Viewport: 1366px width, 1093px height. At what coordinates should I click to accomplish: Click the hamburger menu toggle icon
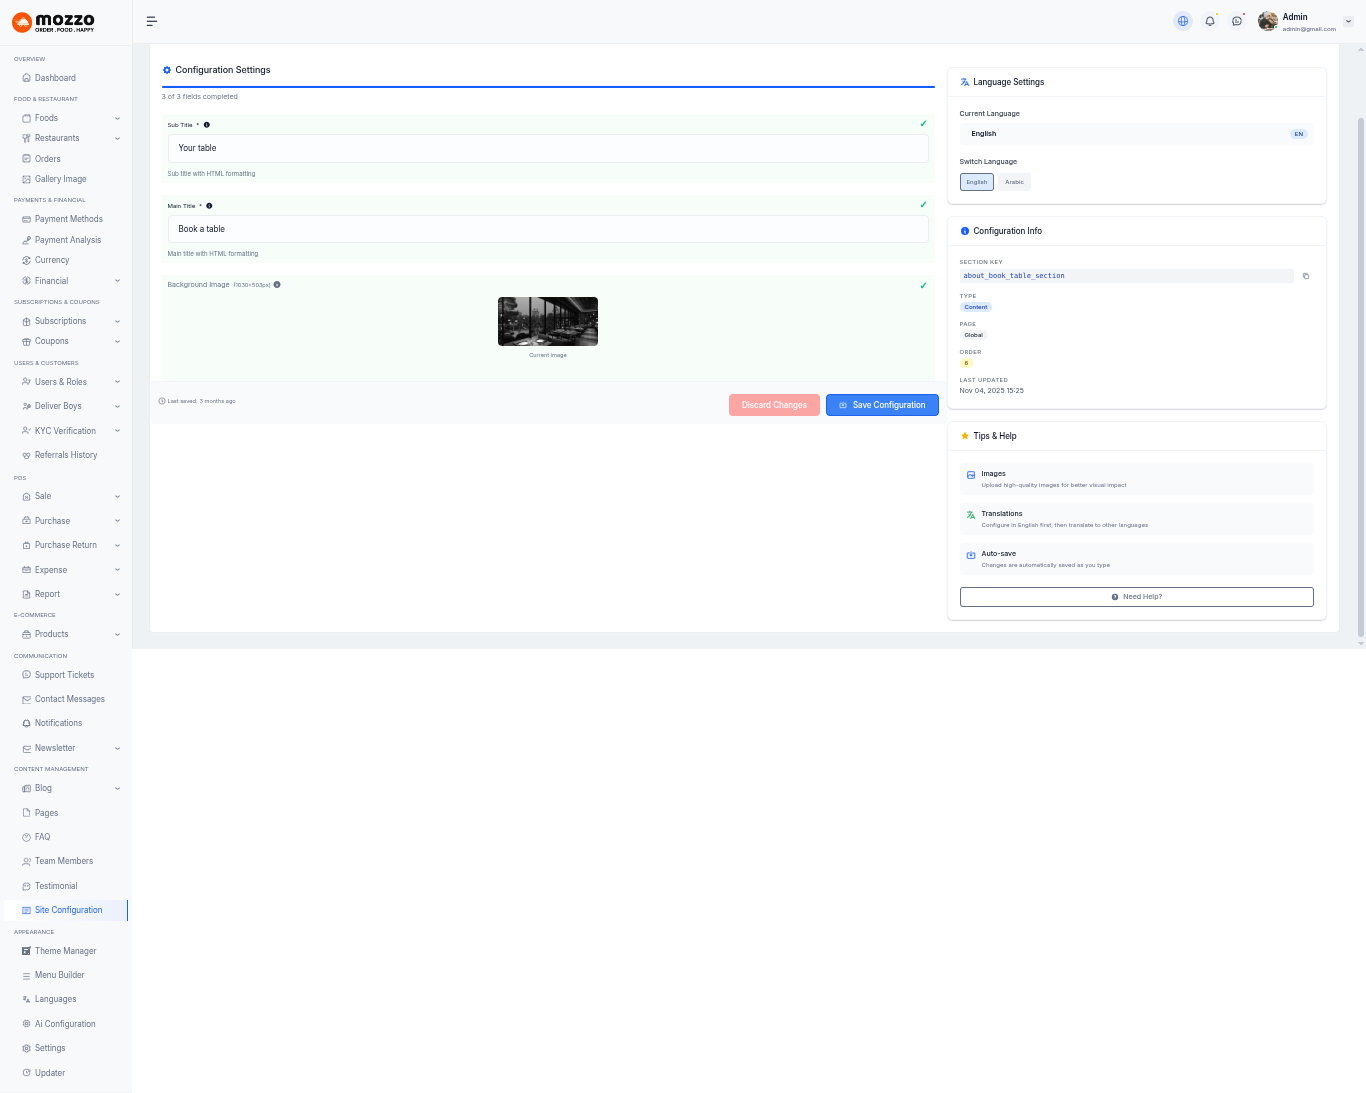pyautogui.click(x=152, y=21)
